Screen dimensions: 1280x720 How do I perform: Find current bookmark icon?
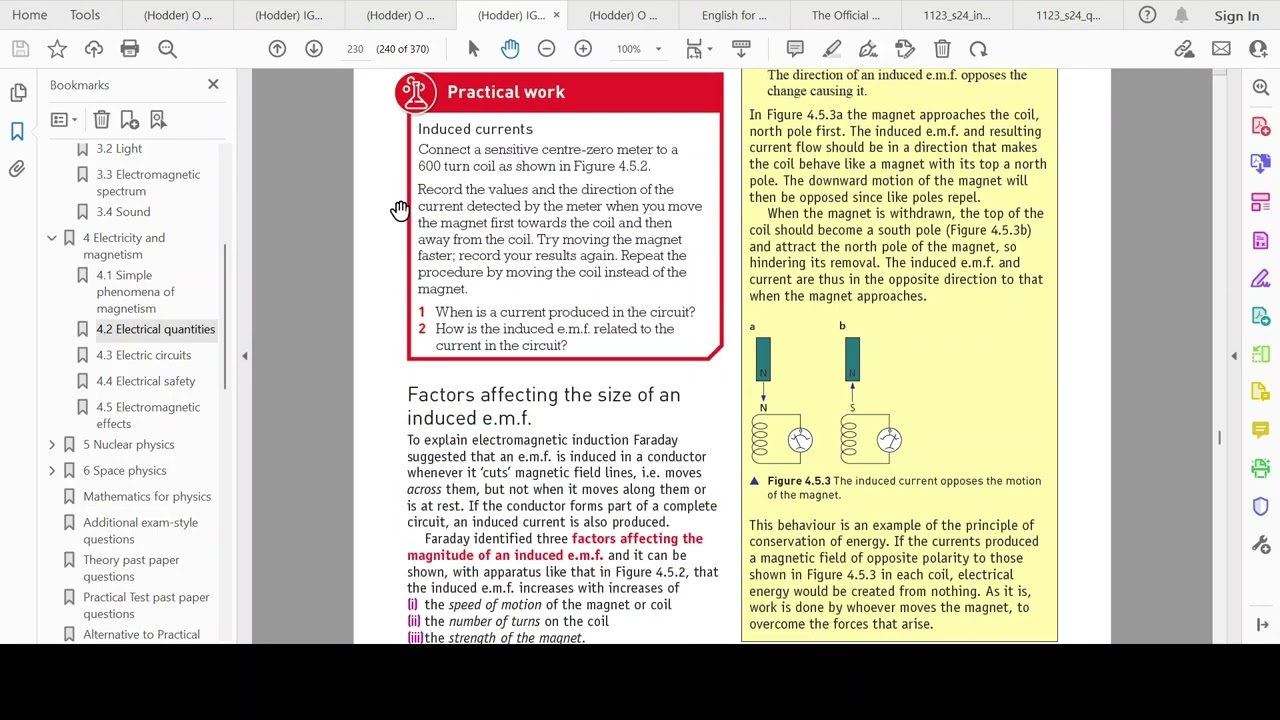coord(158,120)
